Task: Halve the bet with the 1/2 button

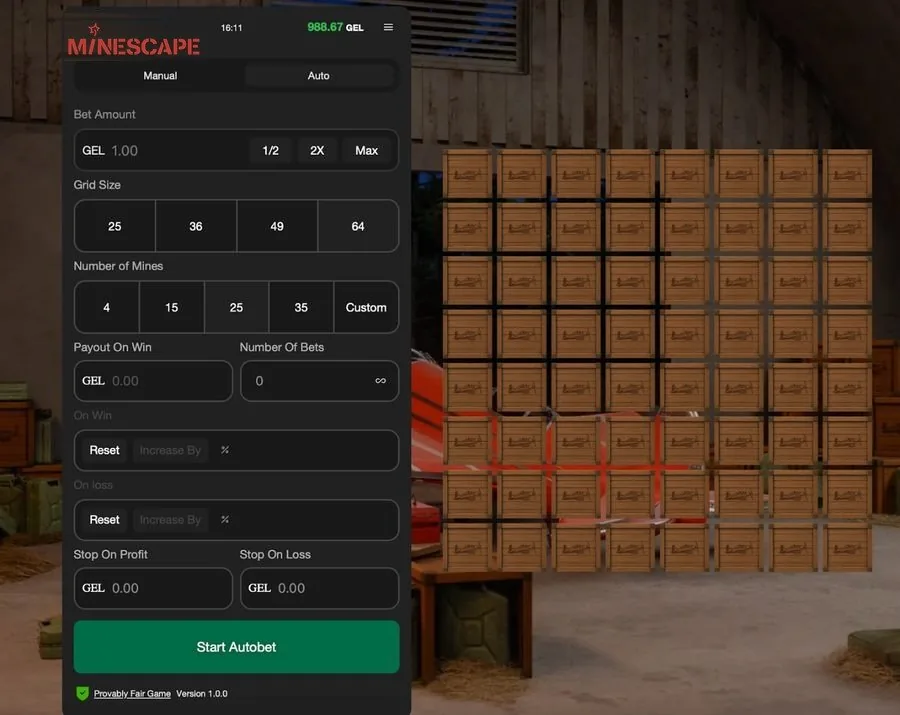Action: tap(270, 150)
